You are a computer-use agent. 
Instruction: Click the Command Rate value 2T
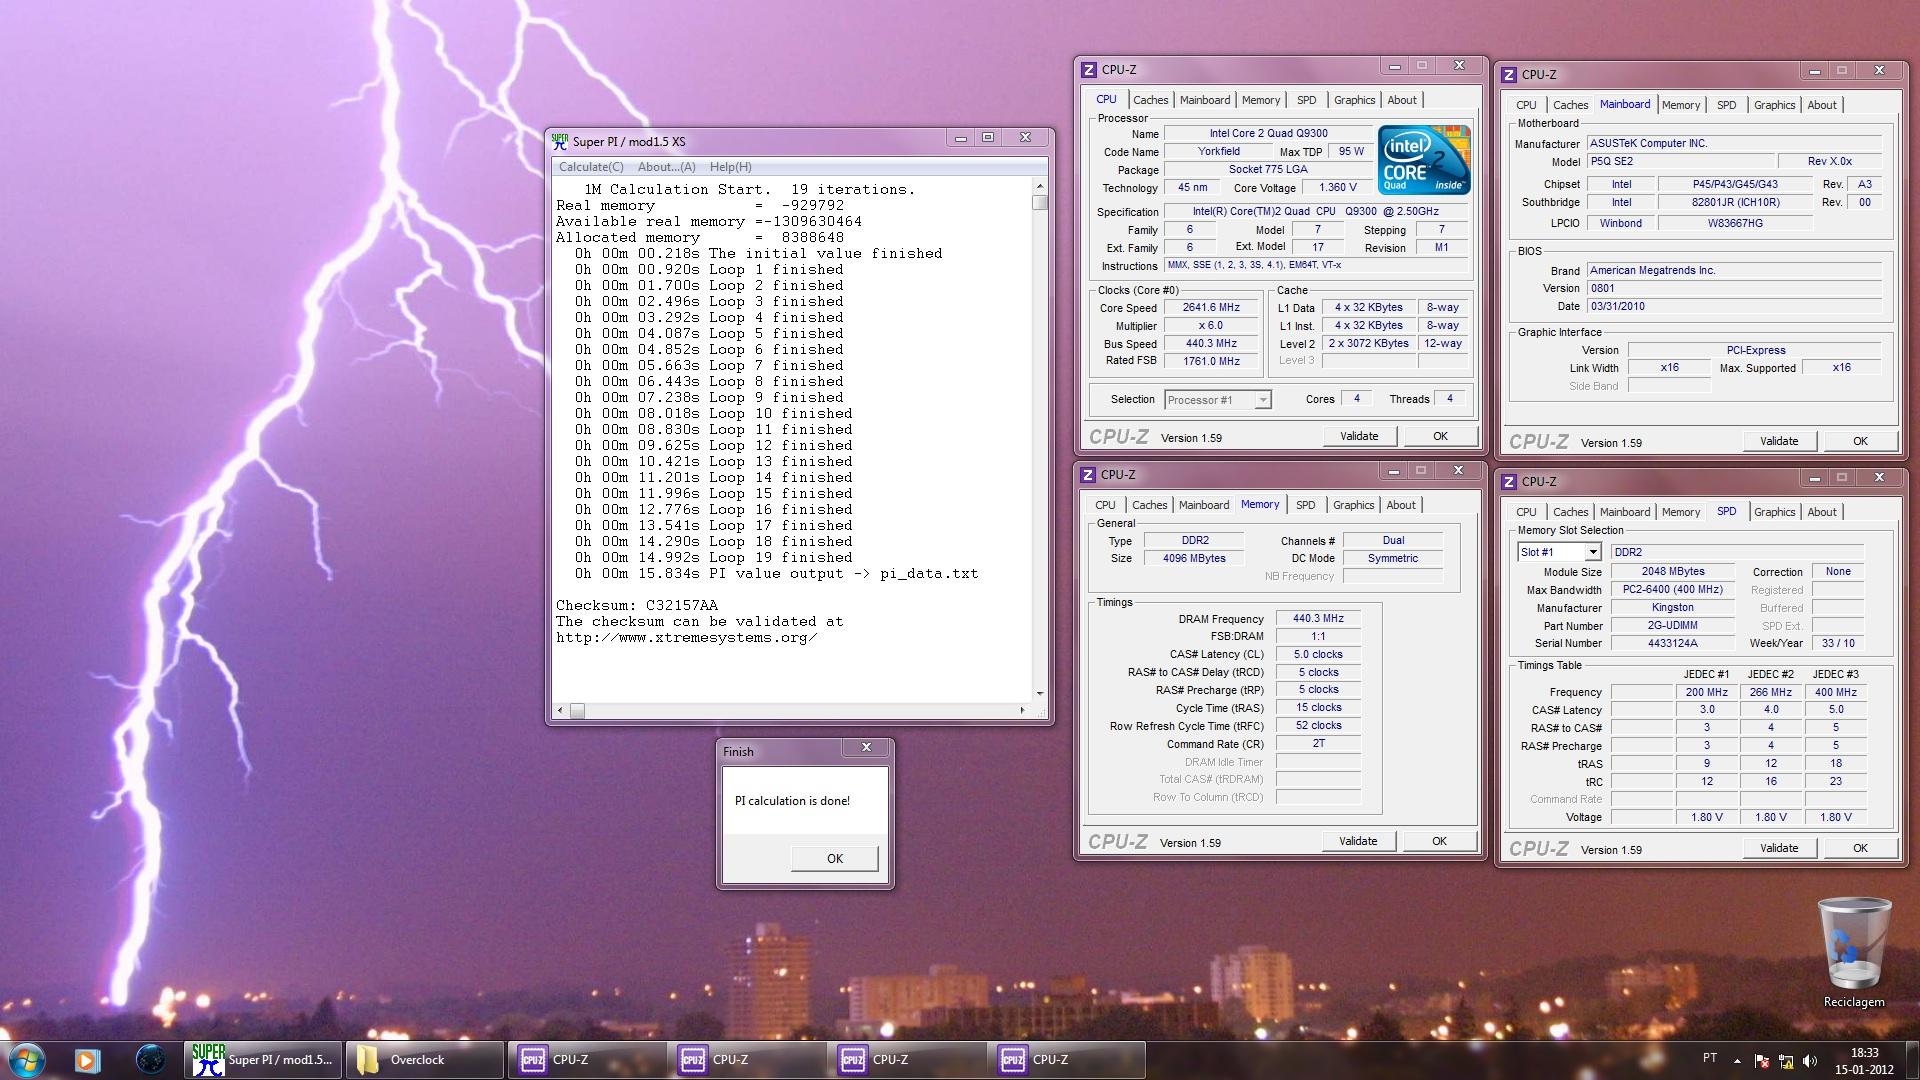pos(1318,744)
